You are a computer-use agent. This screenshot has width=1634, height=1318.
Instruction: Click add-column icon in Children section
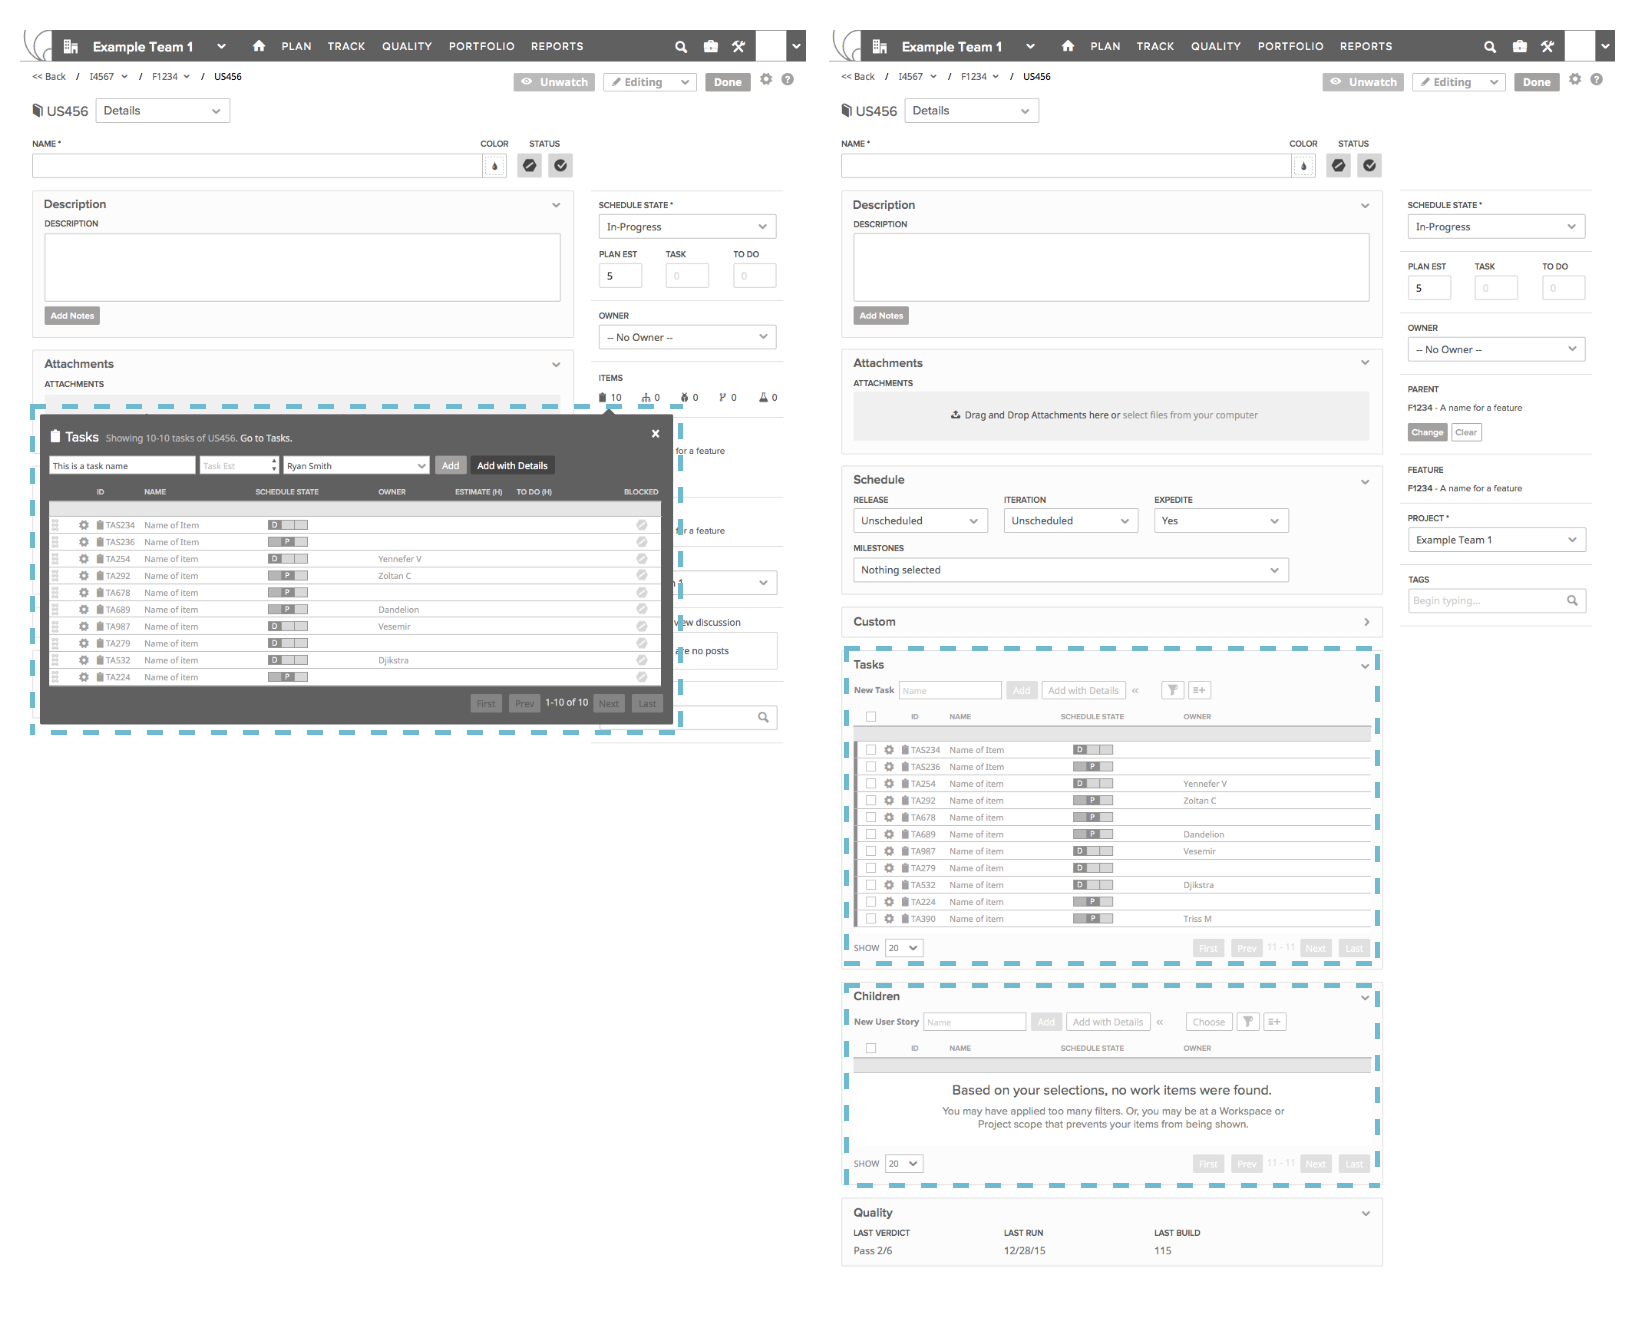click(x=1274, y=1022)
